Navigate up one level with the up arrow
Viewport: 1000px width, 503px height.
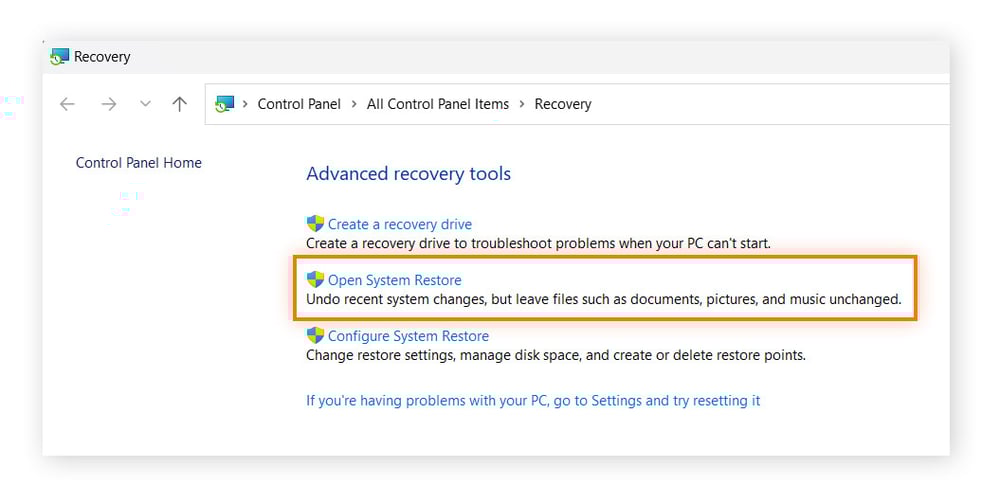tap(180, 104)
